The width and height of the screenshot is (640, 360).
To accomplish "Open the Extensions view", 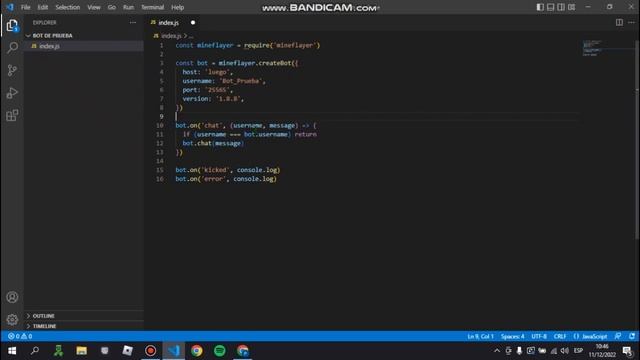I will [12, 116].
